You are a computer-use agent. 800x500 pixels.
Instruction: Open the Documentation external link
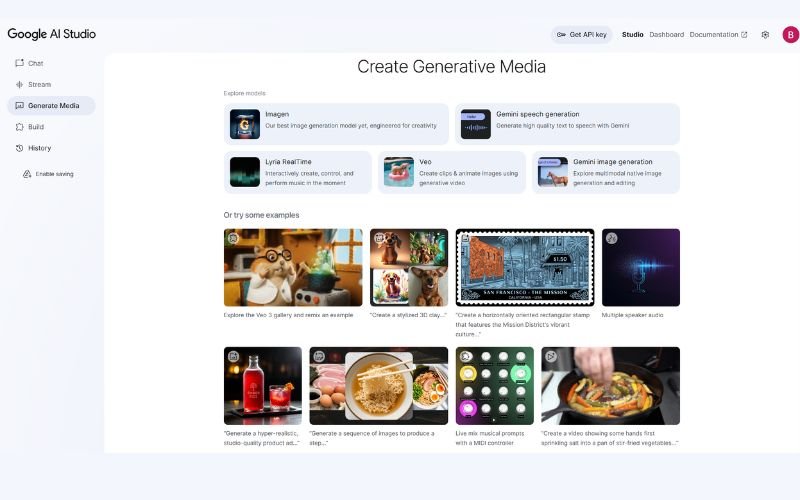click(x=717, y=34)
